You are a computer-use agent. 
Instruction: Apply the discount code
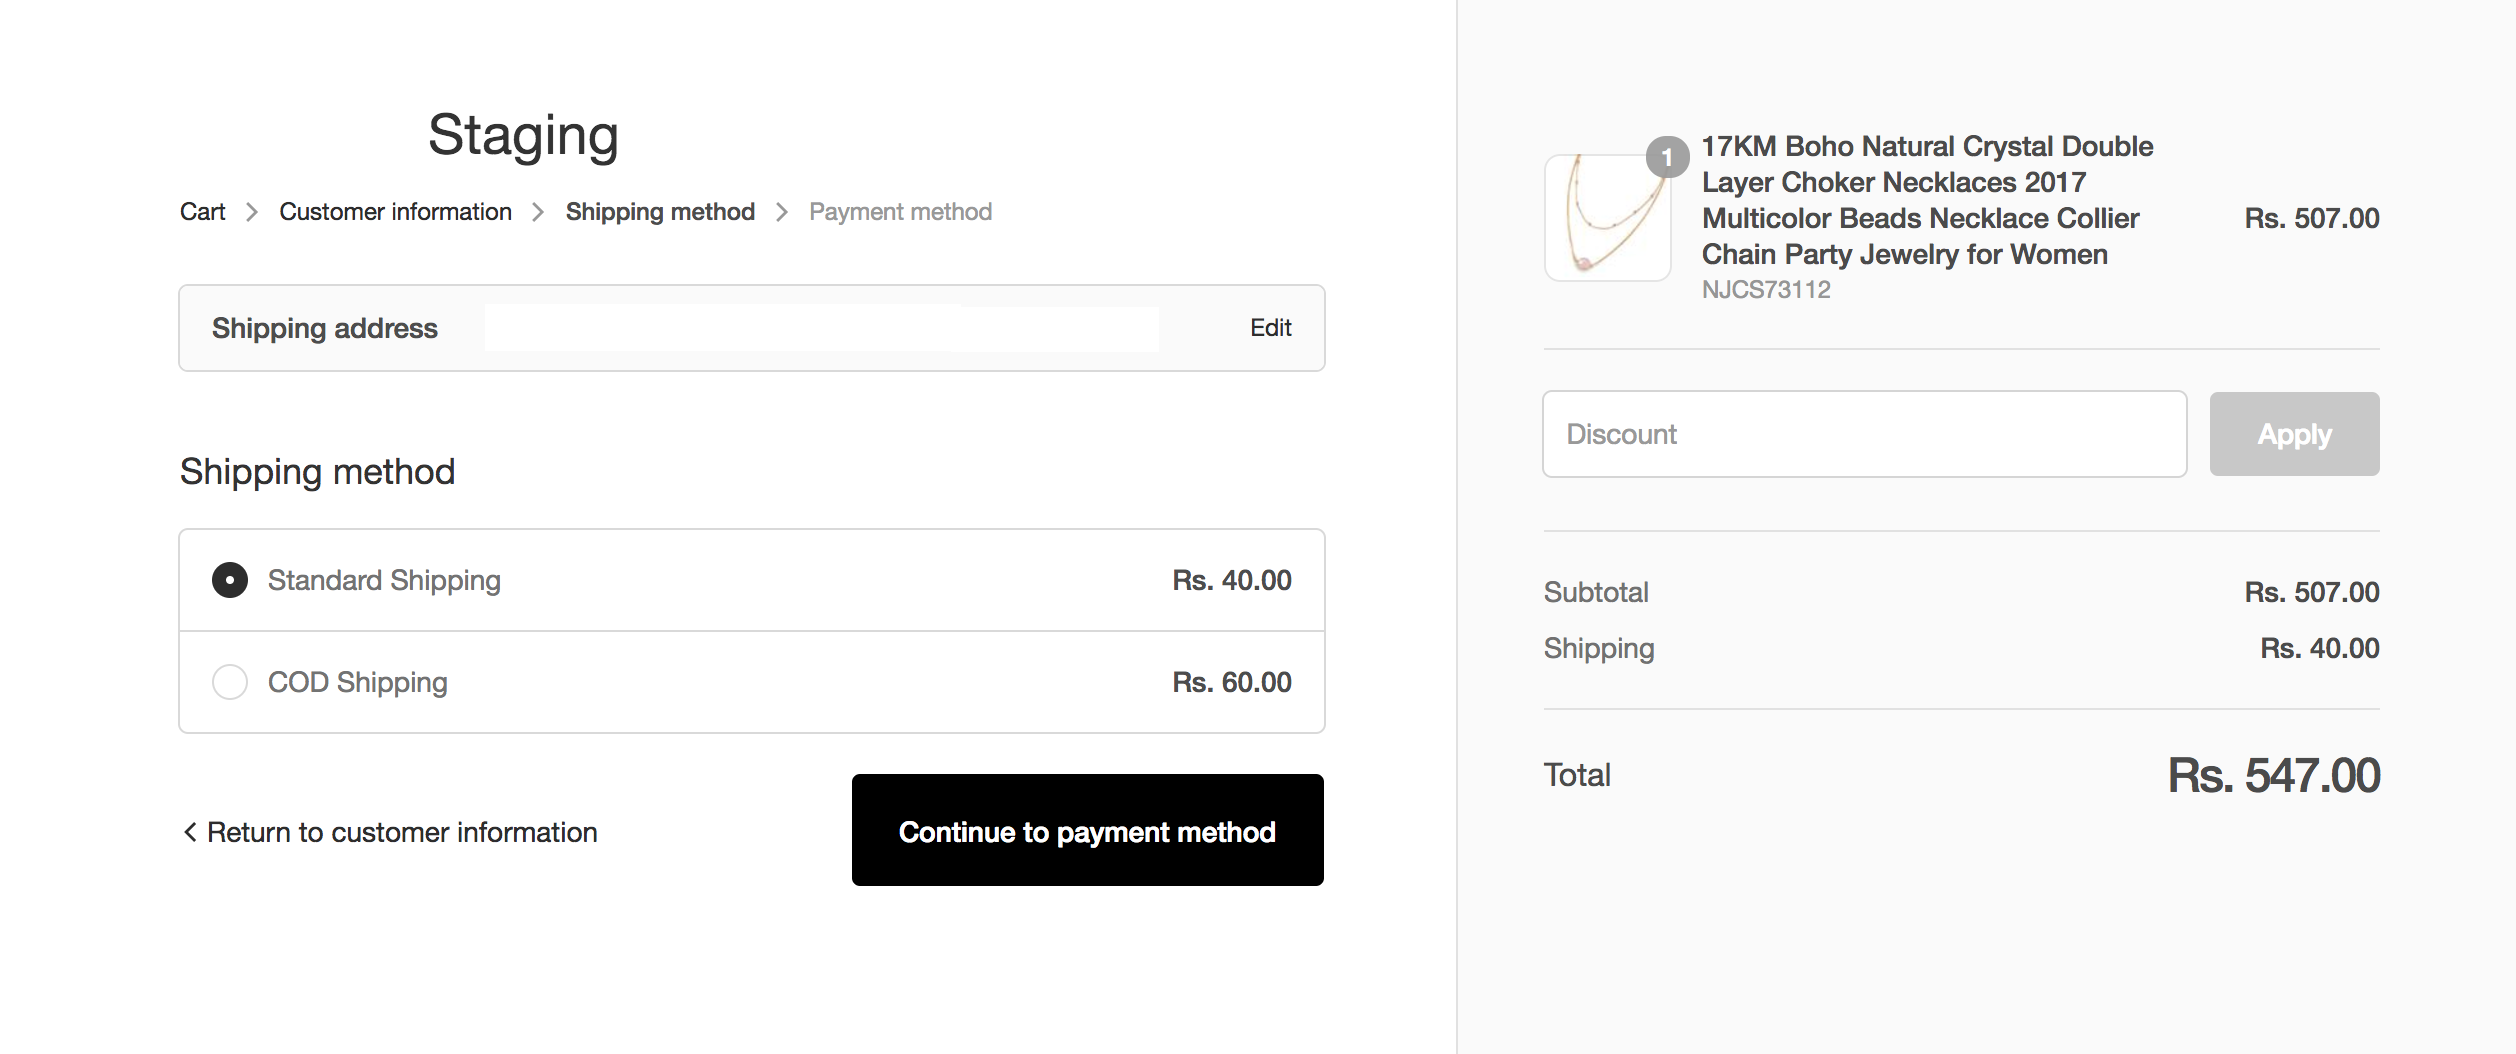(x=2294, y=434)
